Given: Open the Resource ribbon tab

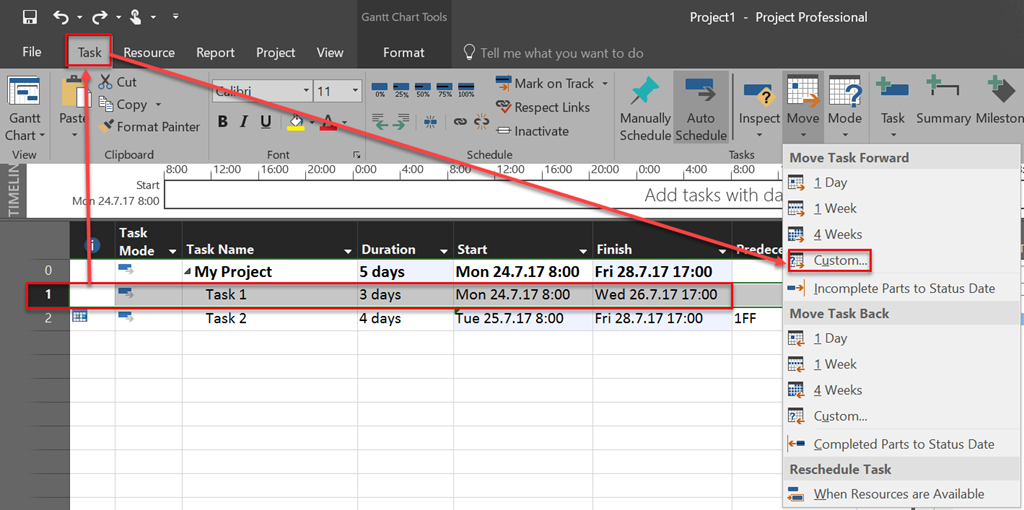Looking at the screenshot, I should [x=149, y=52].
